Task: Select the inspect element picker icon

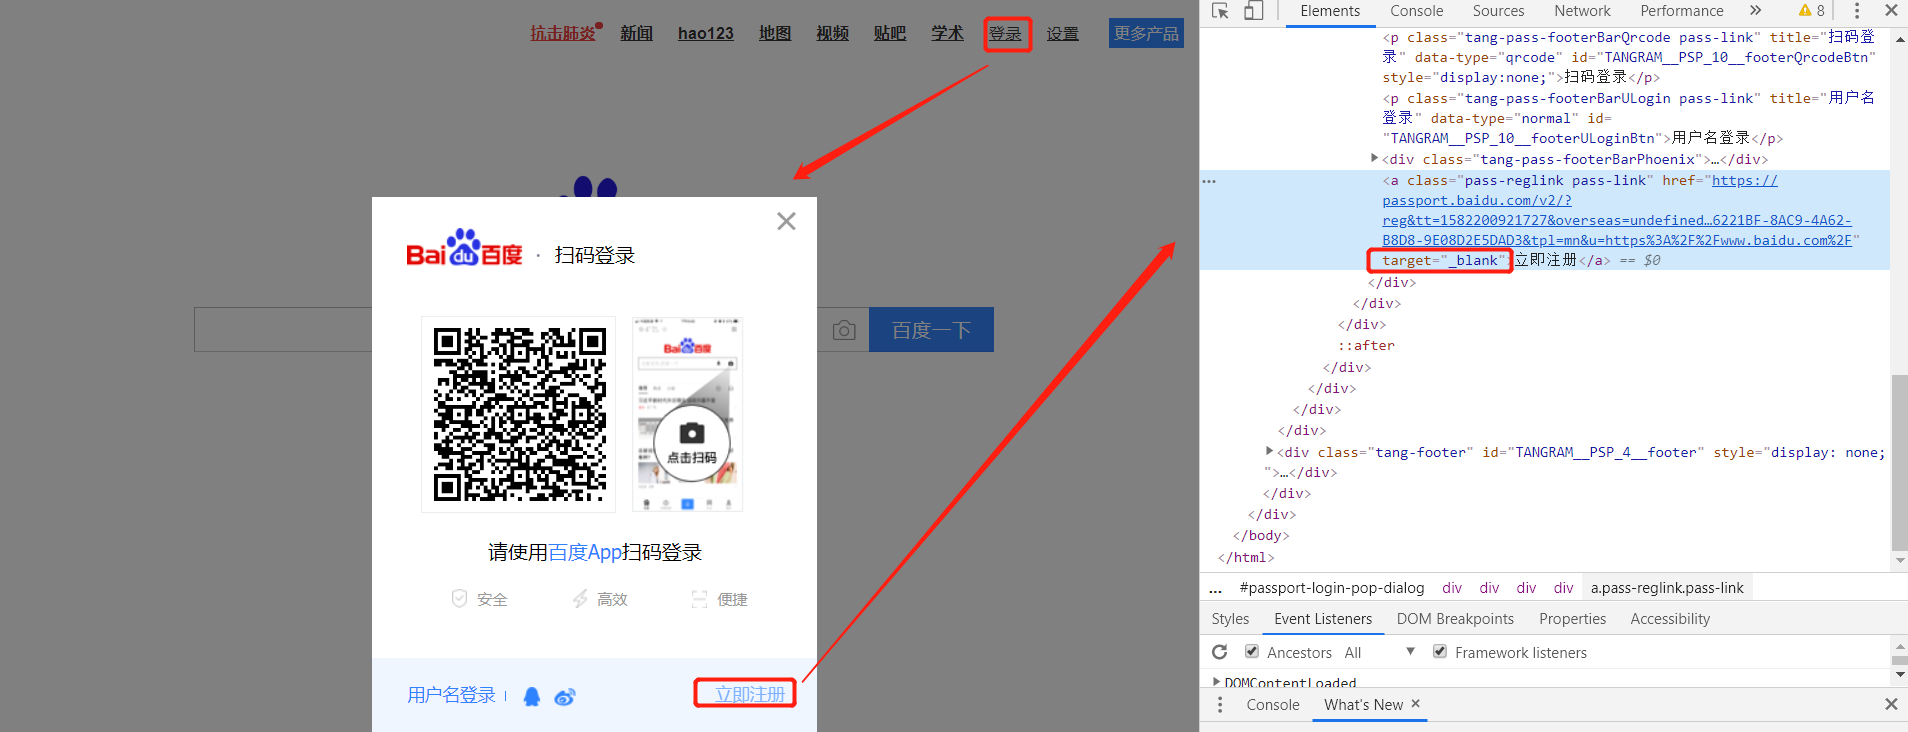Action: (1220, 11)
